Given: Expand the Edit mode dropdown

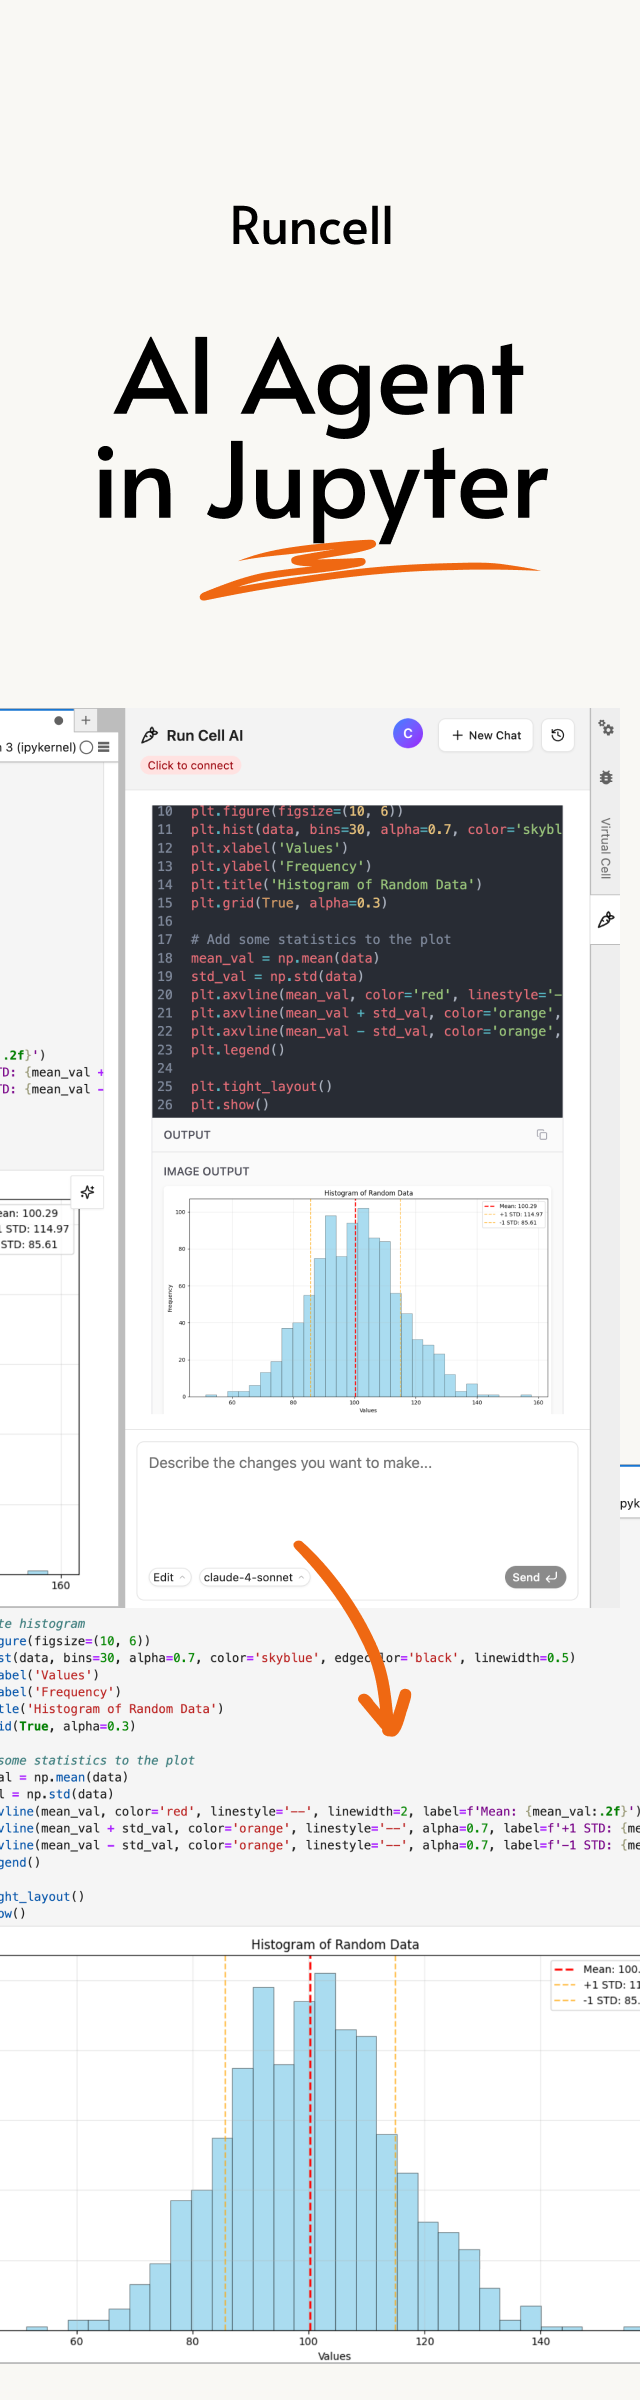Looking at the screenshot, I should (x=169, y=1577).
